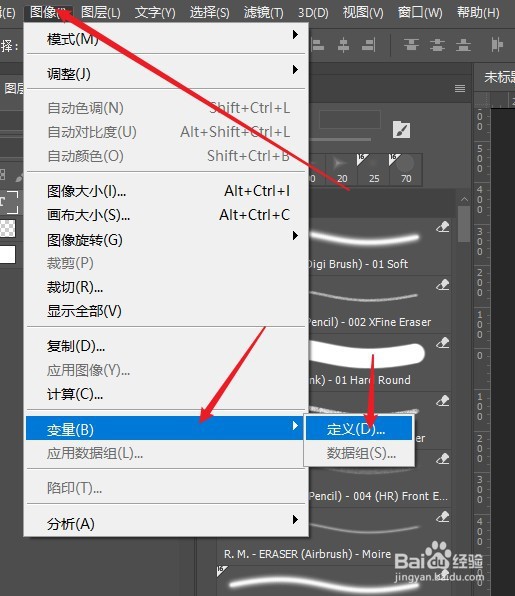Select the transparent checkerboard layer thumbnail
The image size is (515, 596).
coord(7,228)
